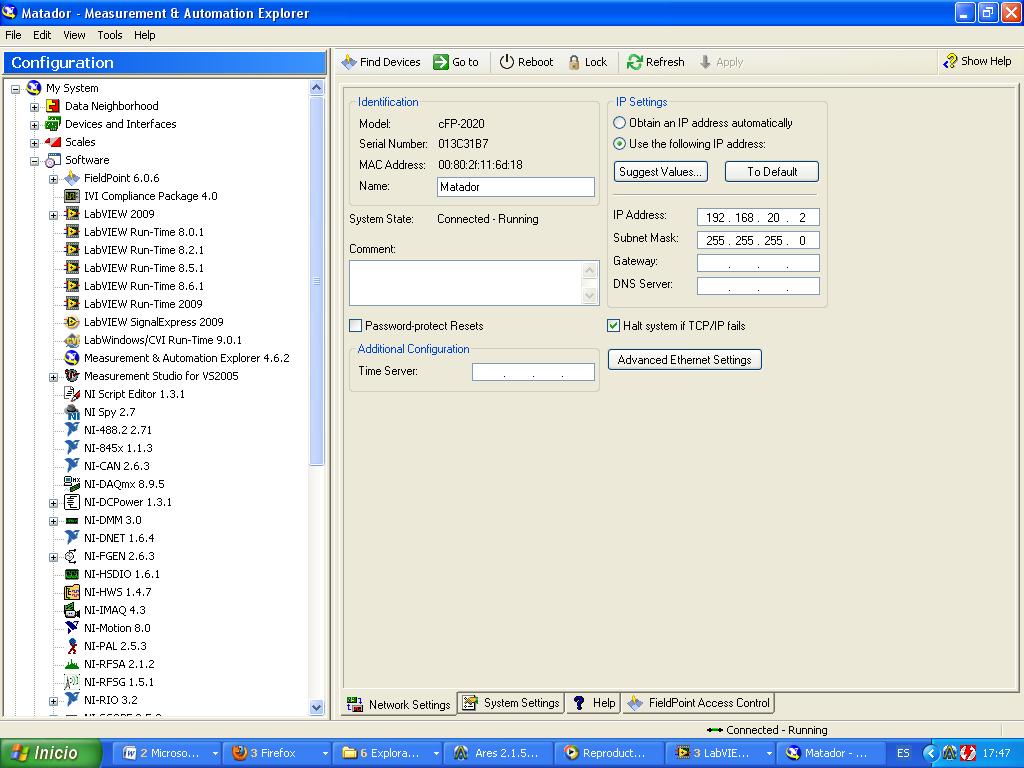1024x768 pixels.
Task: Select NI Script Editor 1.3.1 icon
Action: (72, 394)
